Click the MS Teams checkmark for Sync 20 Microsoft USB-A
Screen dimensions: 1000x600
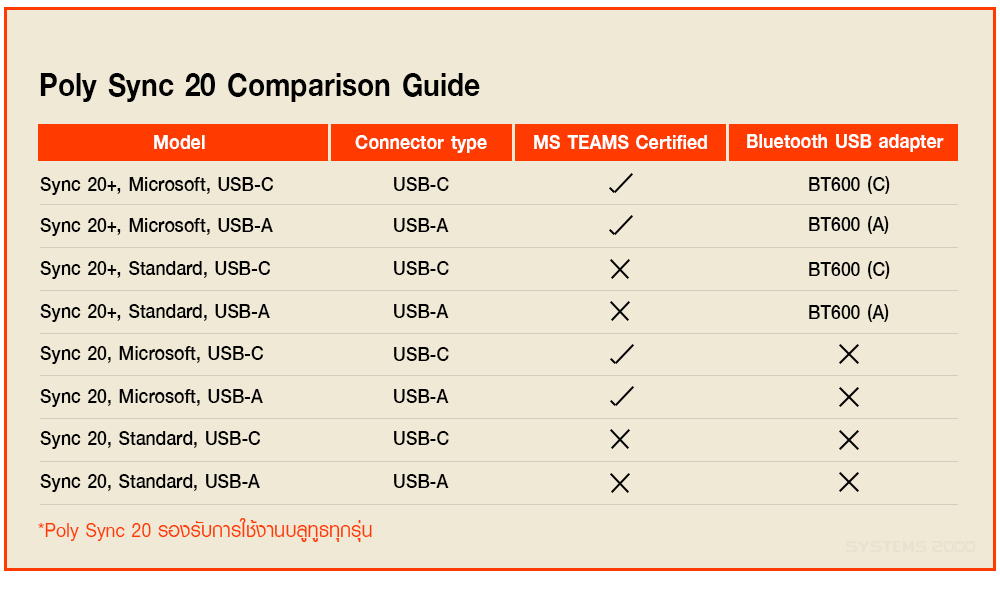point(620,397)
